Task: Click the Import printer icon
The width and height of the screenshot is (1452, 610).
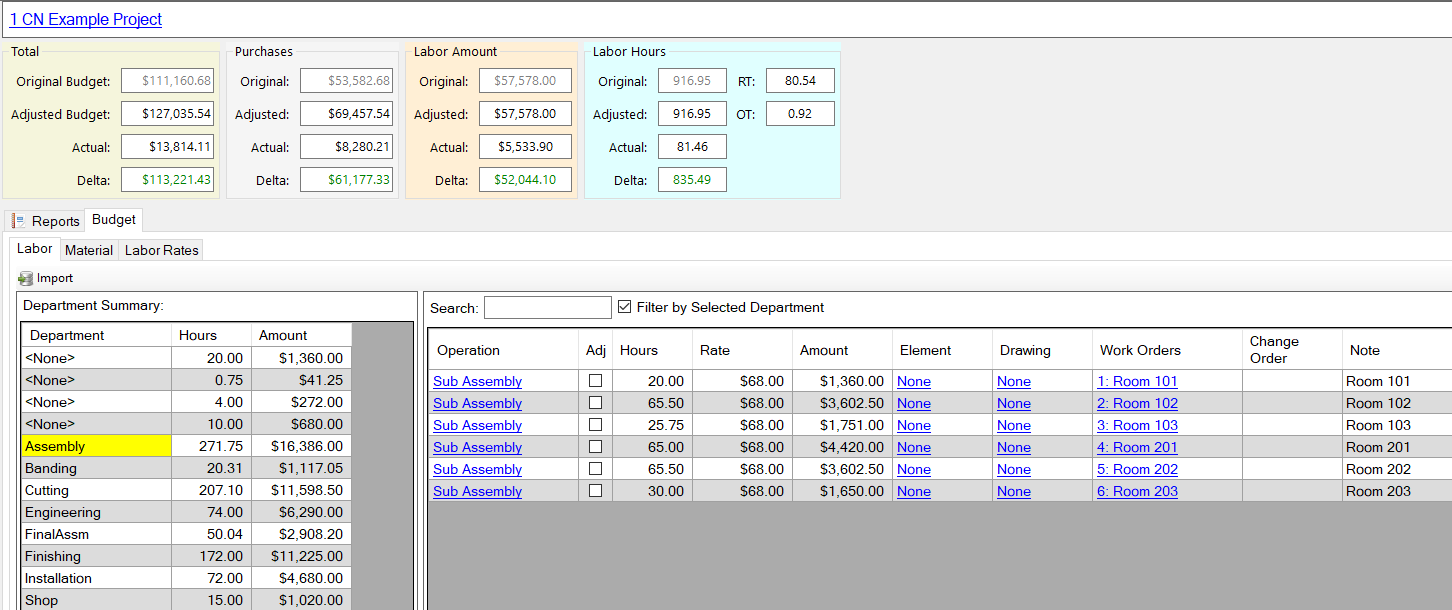Action: 26,279
